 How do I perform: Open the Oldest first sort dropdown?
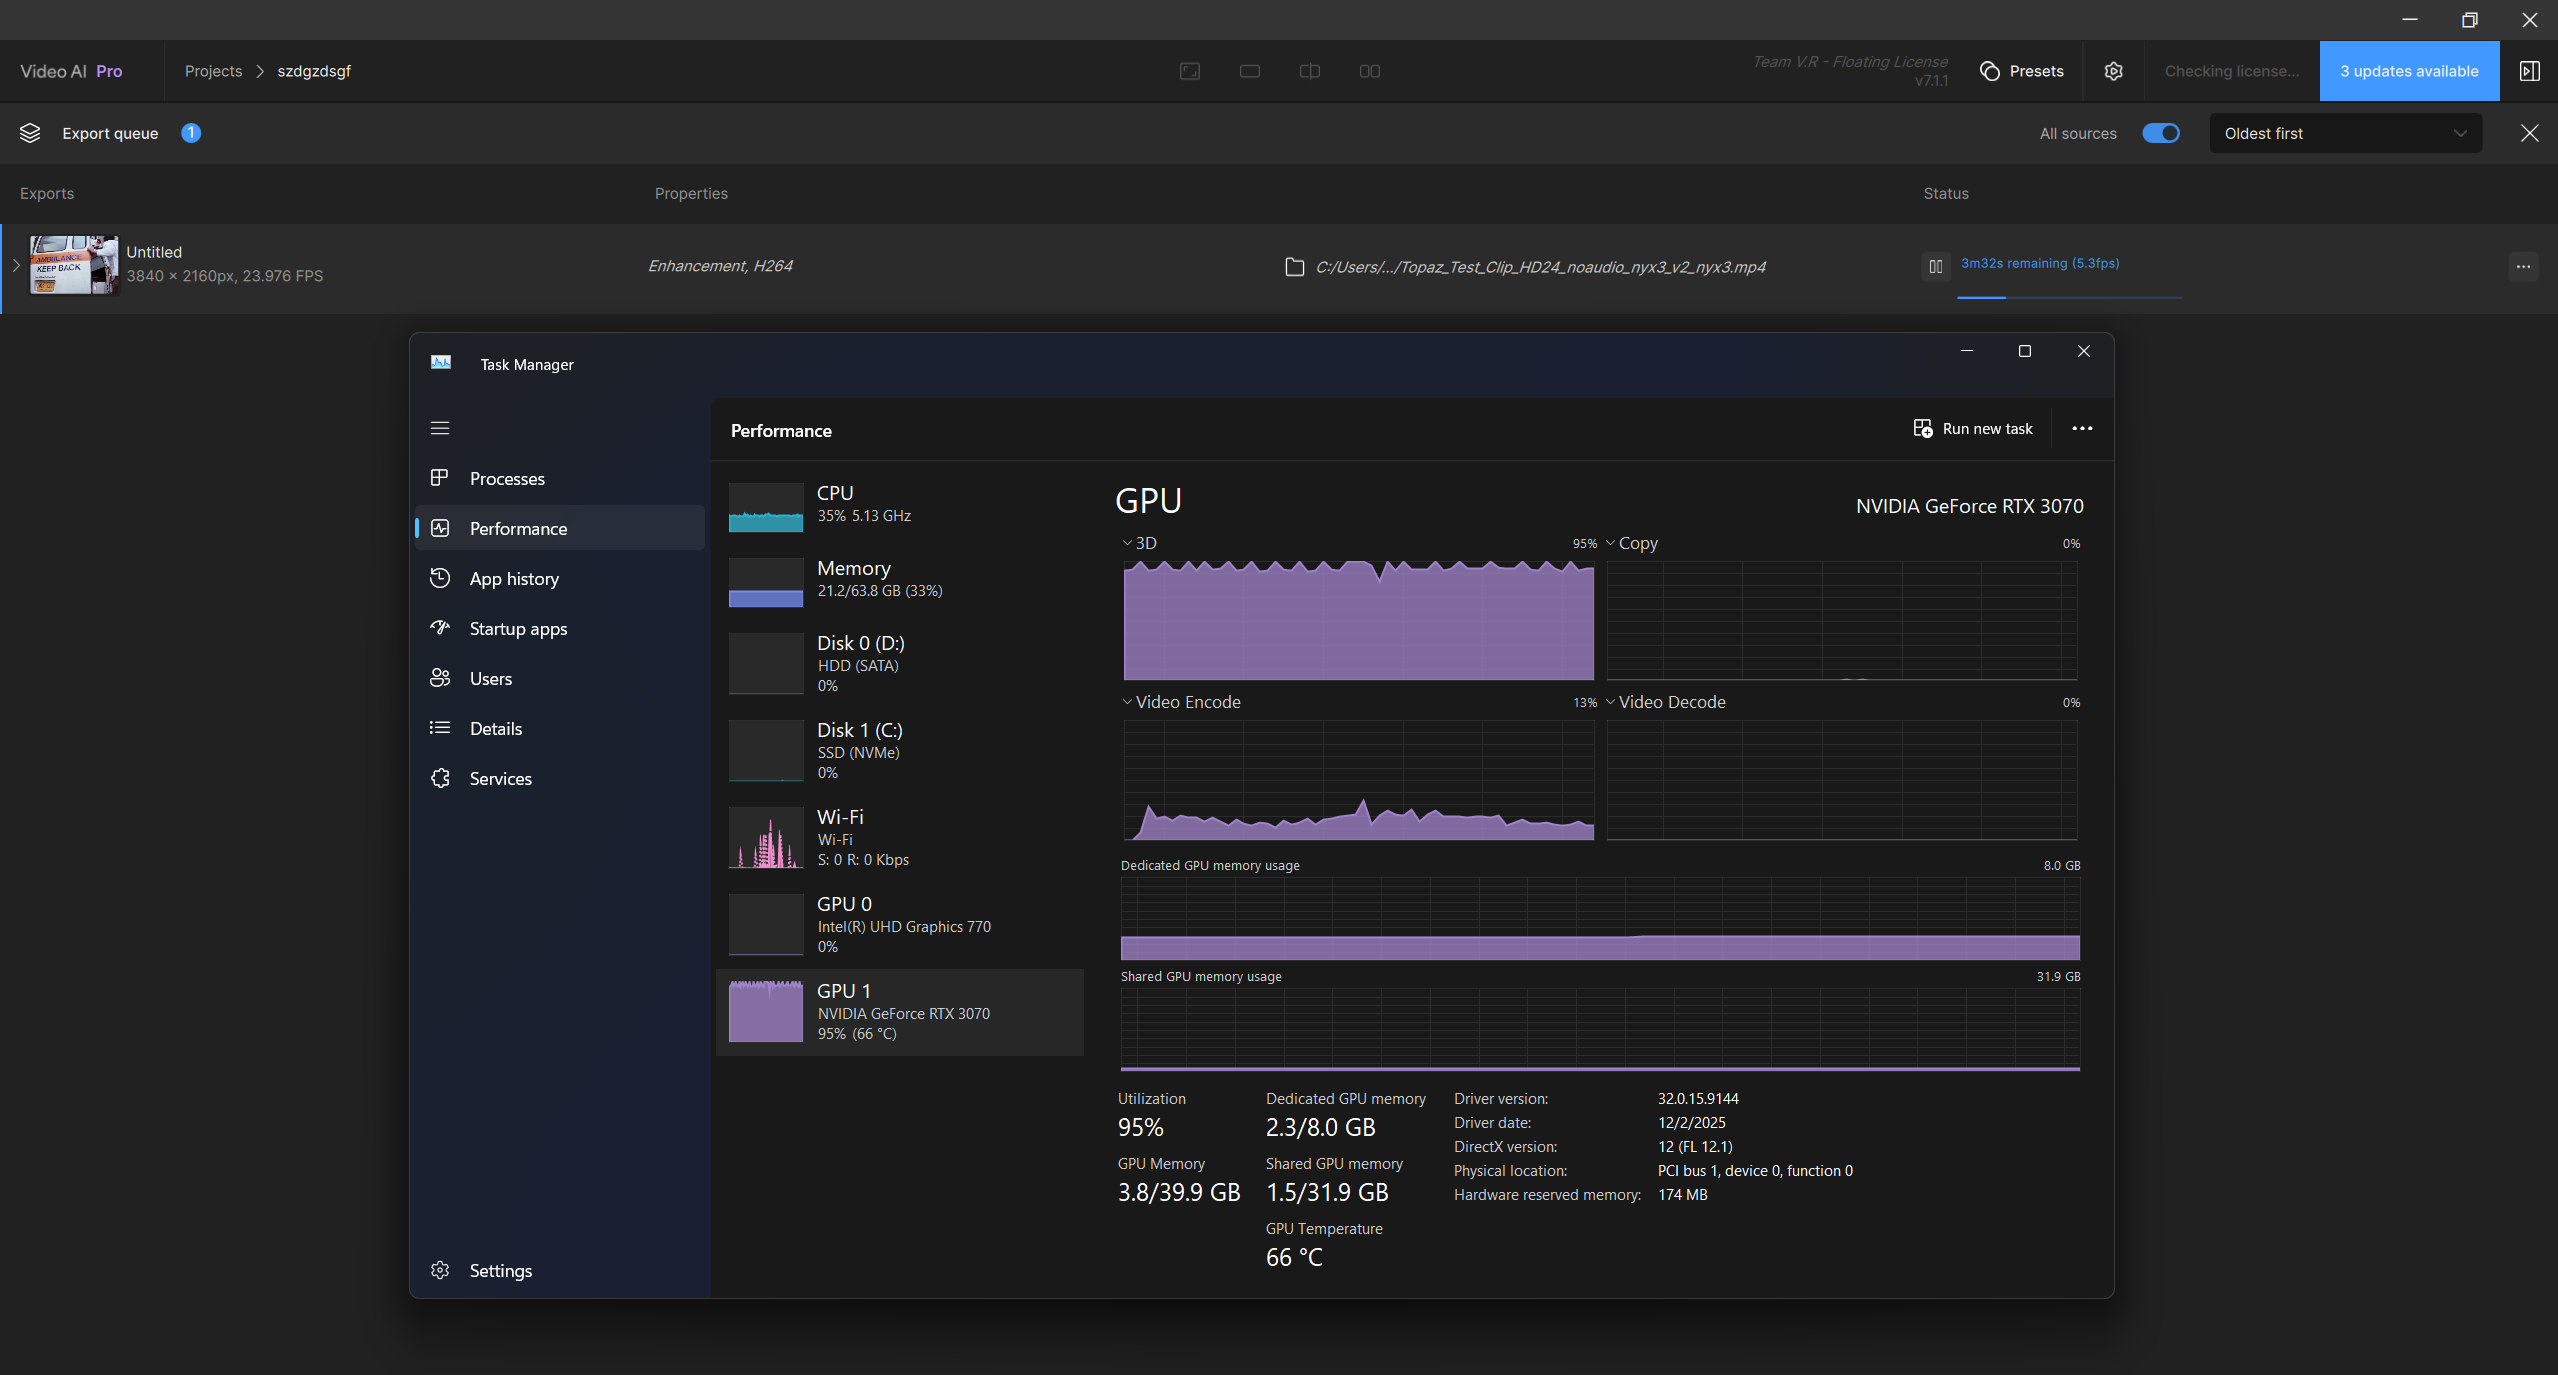2344,133
